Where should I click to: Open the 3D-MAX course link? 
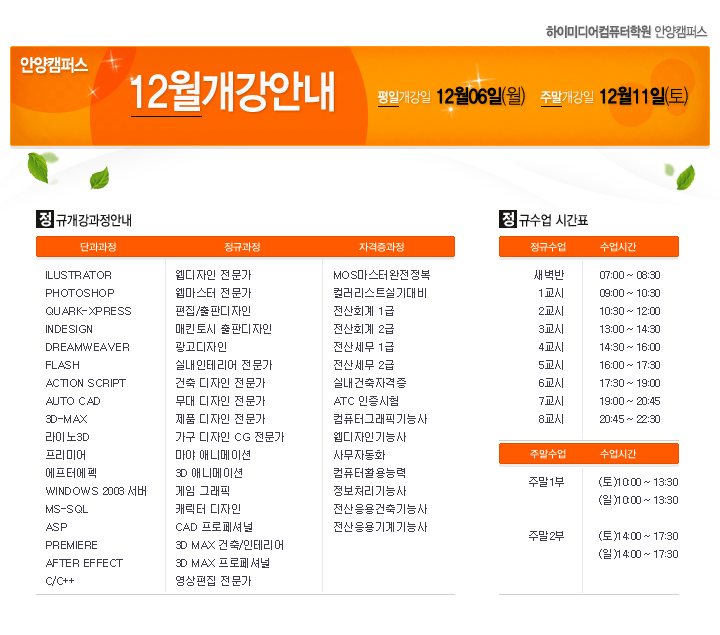click(x=66, y=419)
